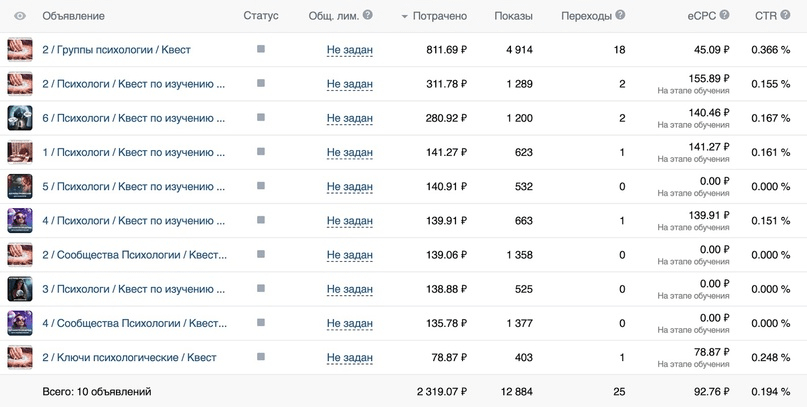Toggle status of Ключи психологические ad
Image resolution: width=807 pixels, height=407 pixels.
261,356
